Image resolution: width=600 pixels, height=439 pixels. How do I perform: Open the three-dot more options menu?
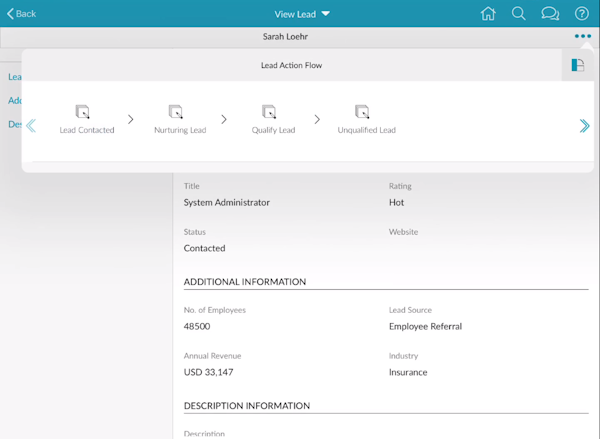tap(582, 37)
